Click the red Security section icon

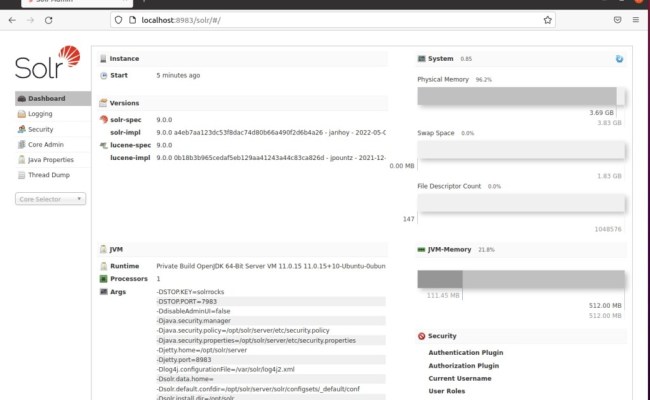pos(422,336)
